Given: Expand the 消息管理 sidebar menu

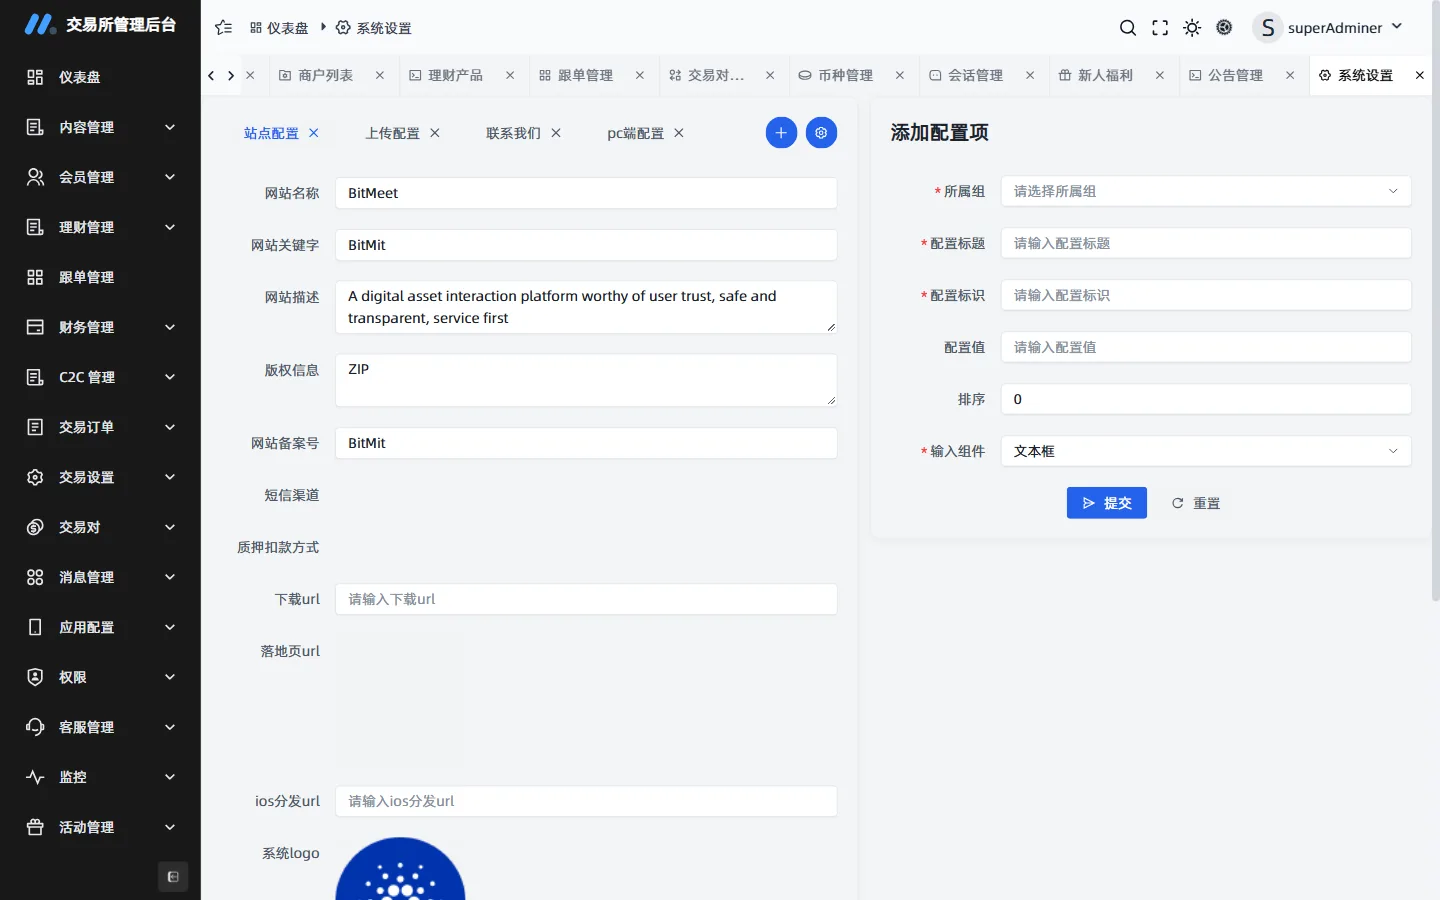Looking at the screenshot, I should click(x=100, y=577).
